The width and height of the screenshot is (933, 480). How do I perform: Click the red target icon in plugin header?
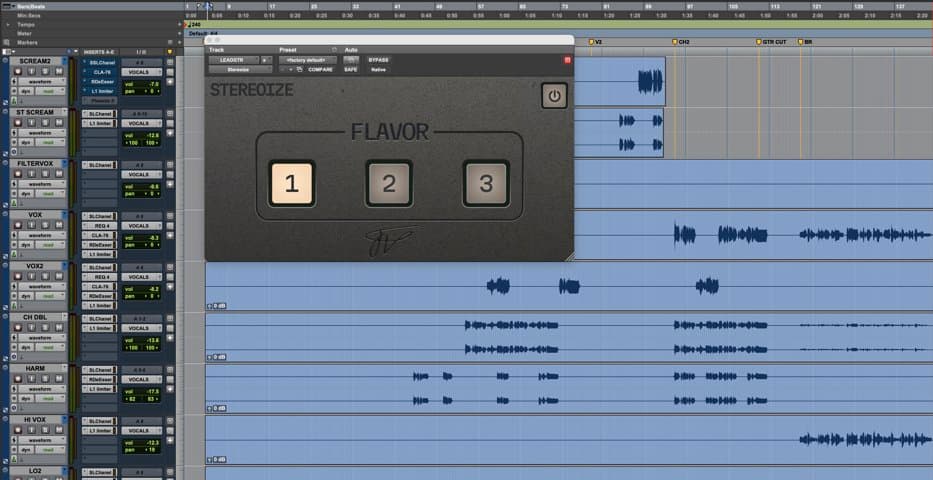click(567, 60)
